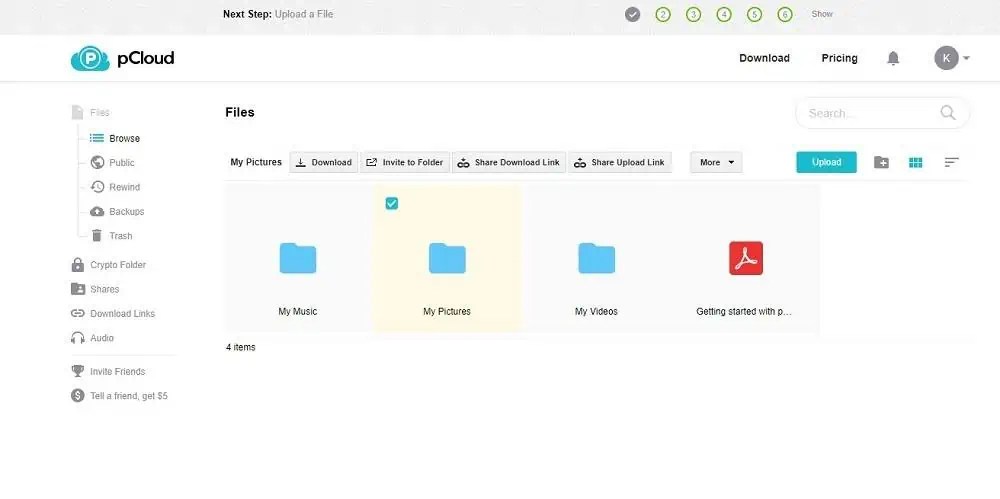Click the teal Upload button
Viewport: 1000px width, 499px height.
click(x=827, y=162)
